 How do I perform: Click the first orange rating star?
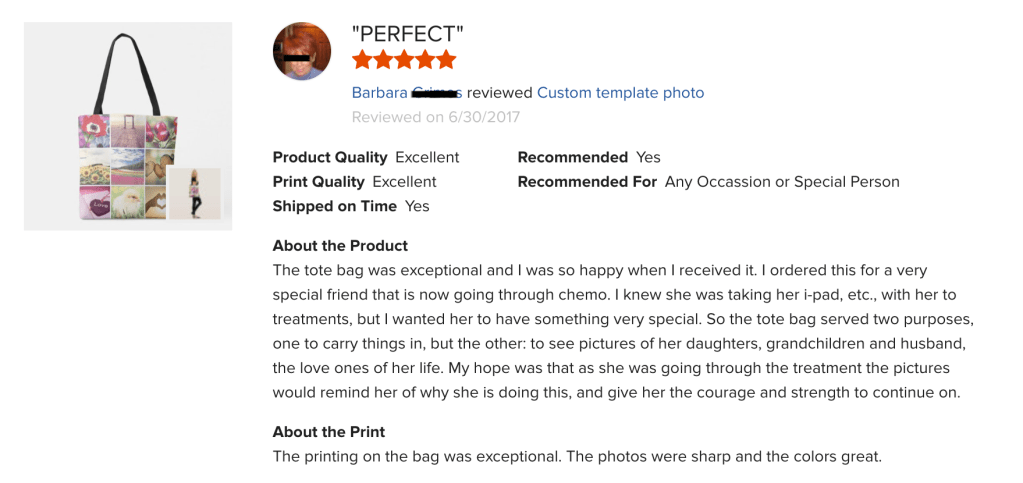[362, 60]
